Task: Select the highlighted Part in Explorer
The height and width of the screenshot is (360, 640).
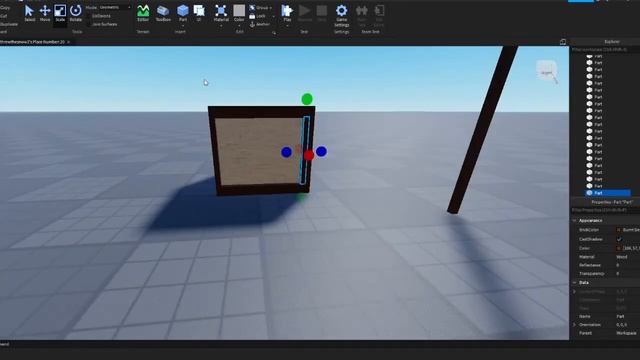Action: tap(608, 193)
